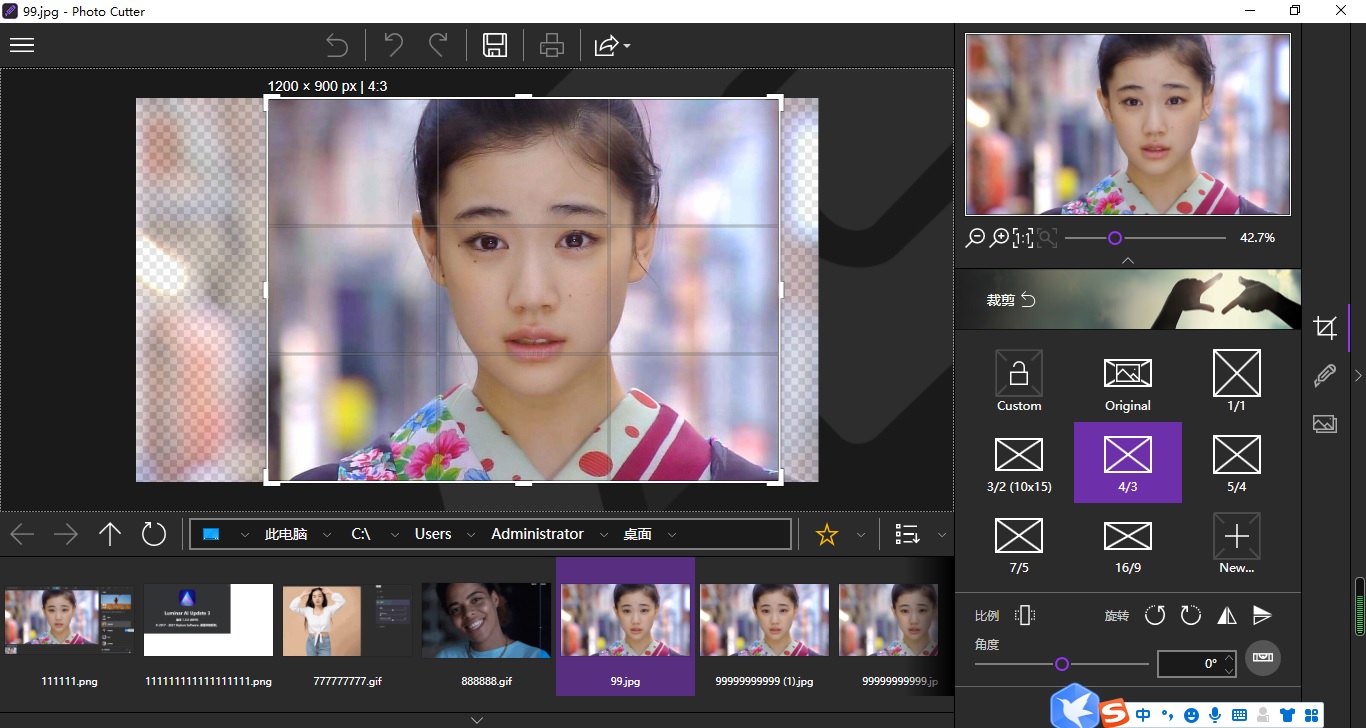Toggle Chinese input mode 中 button
Screen dimensions: 1366x728
coord(1143,714)
